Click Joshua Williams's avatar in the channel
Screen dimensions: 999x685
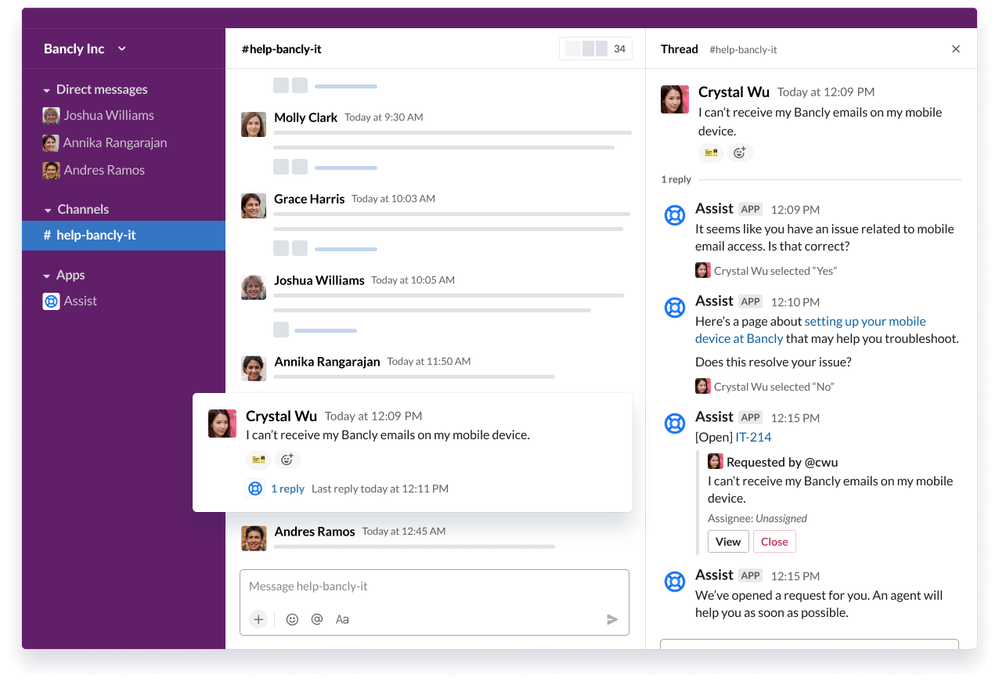tap(254, 287)
